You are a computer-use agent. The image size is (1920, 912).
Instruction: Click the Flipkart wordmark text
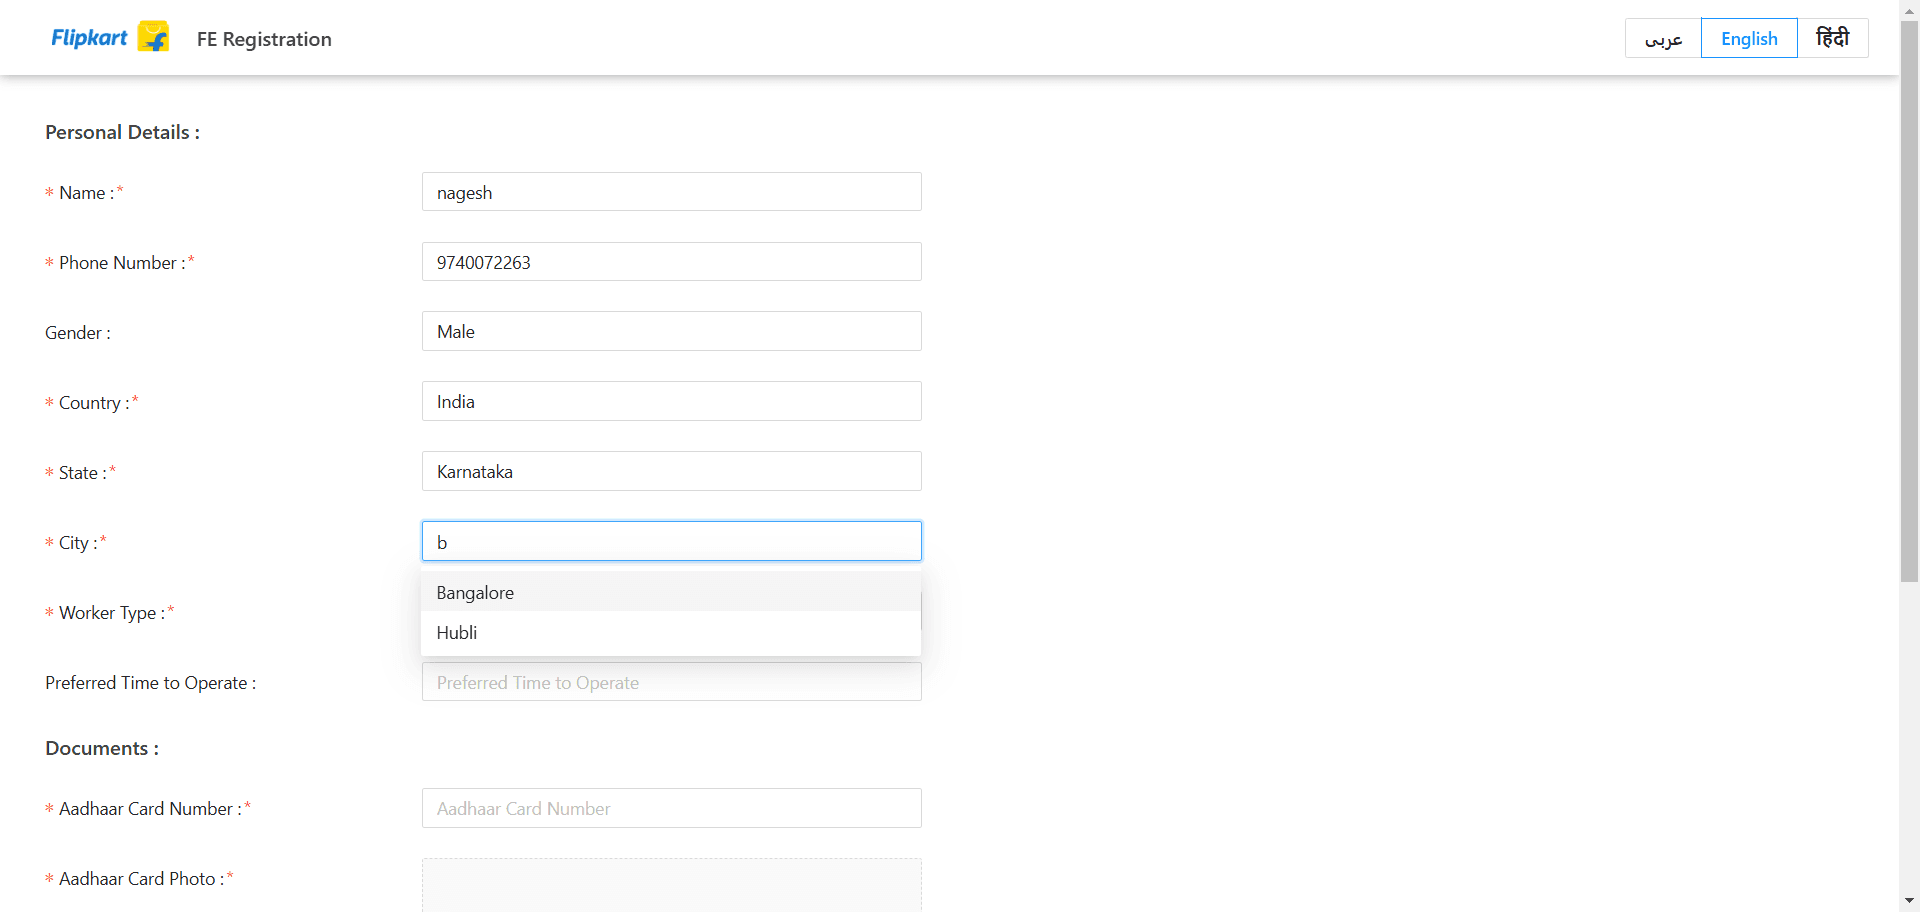click(89, 37)
